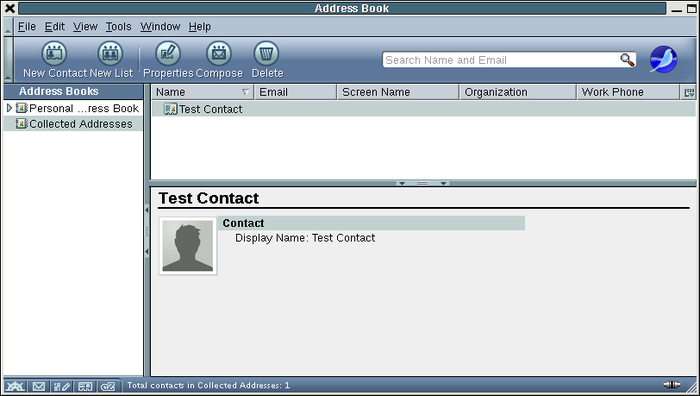
Task: Sort by Organization column header
Action: pyautogui.click(x=518, y=92)
